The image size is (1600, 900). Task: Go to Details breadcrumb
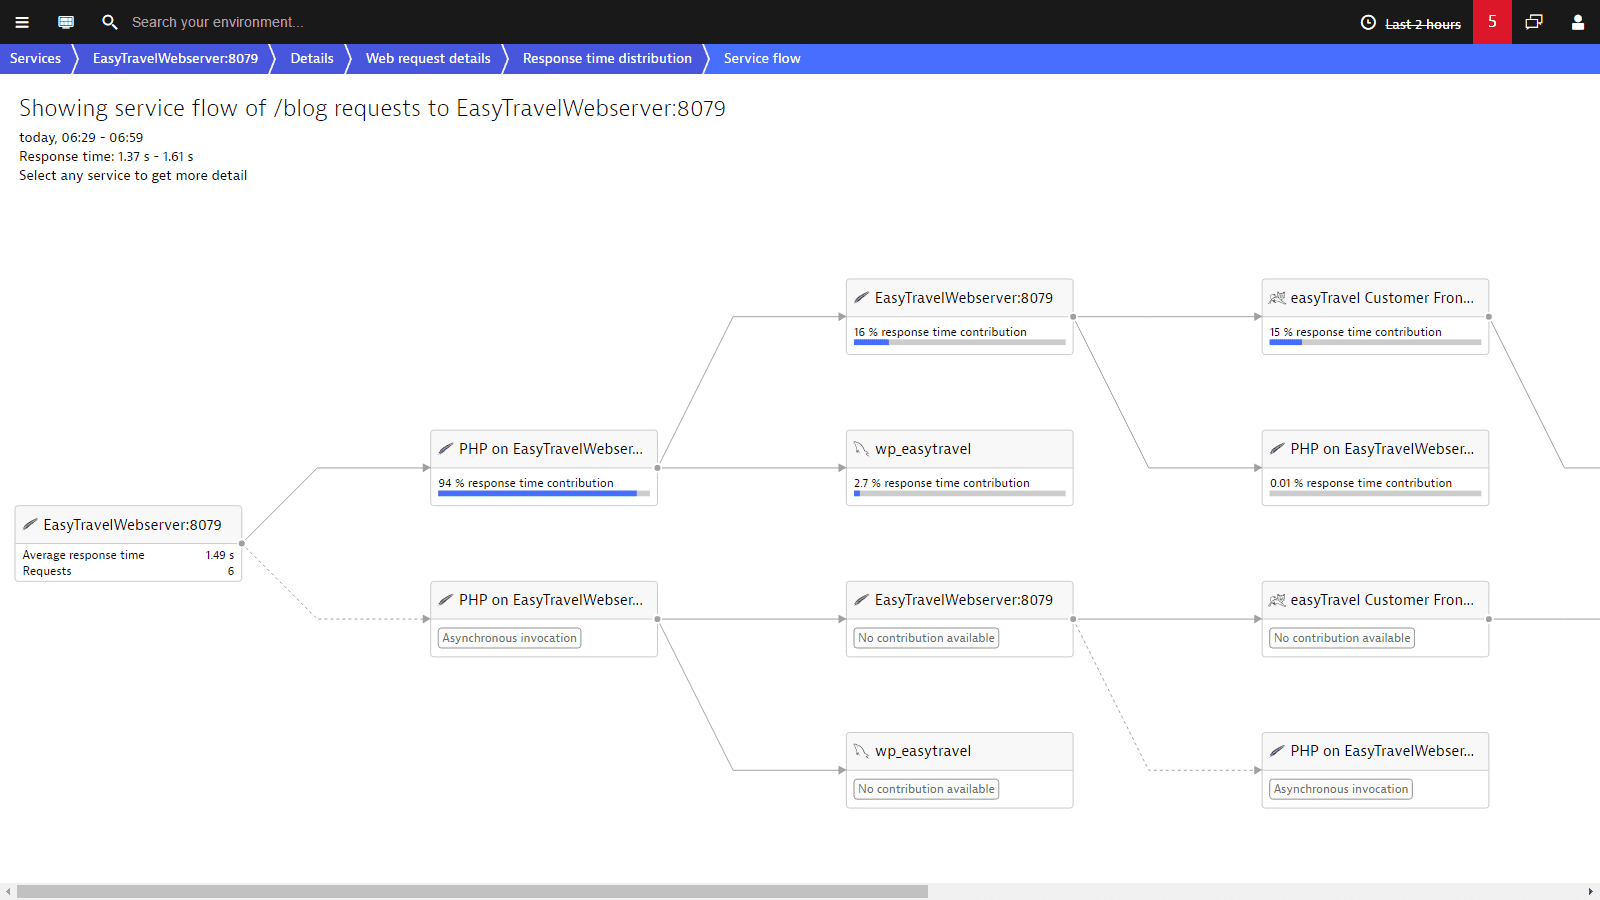(x=312, y=59)
